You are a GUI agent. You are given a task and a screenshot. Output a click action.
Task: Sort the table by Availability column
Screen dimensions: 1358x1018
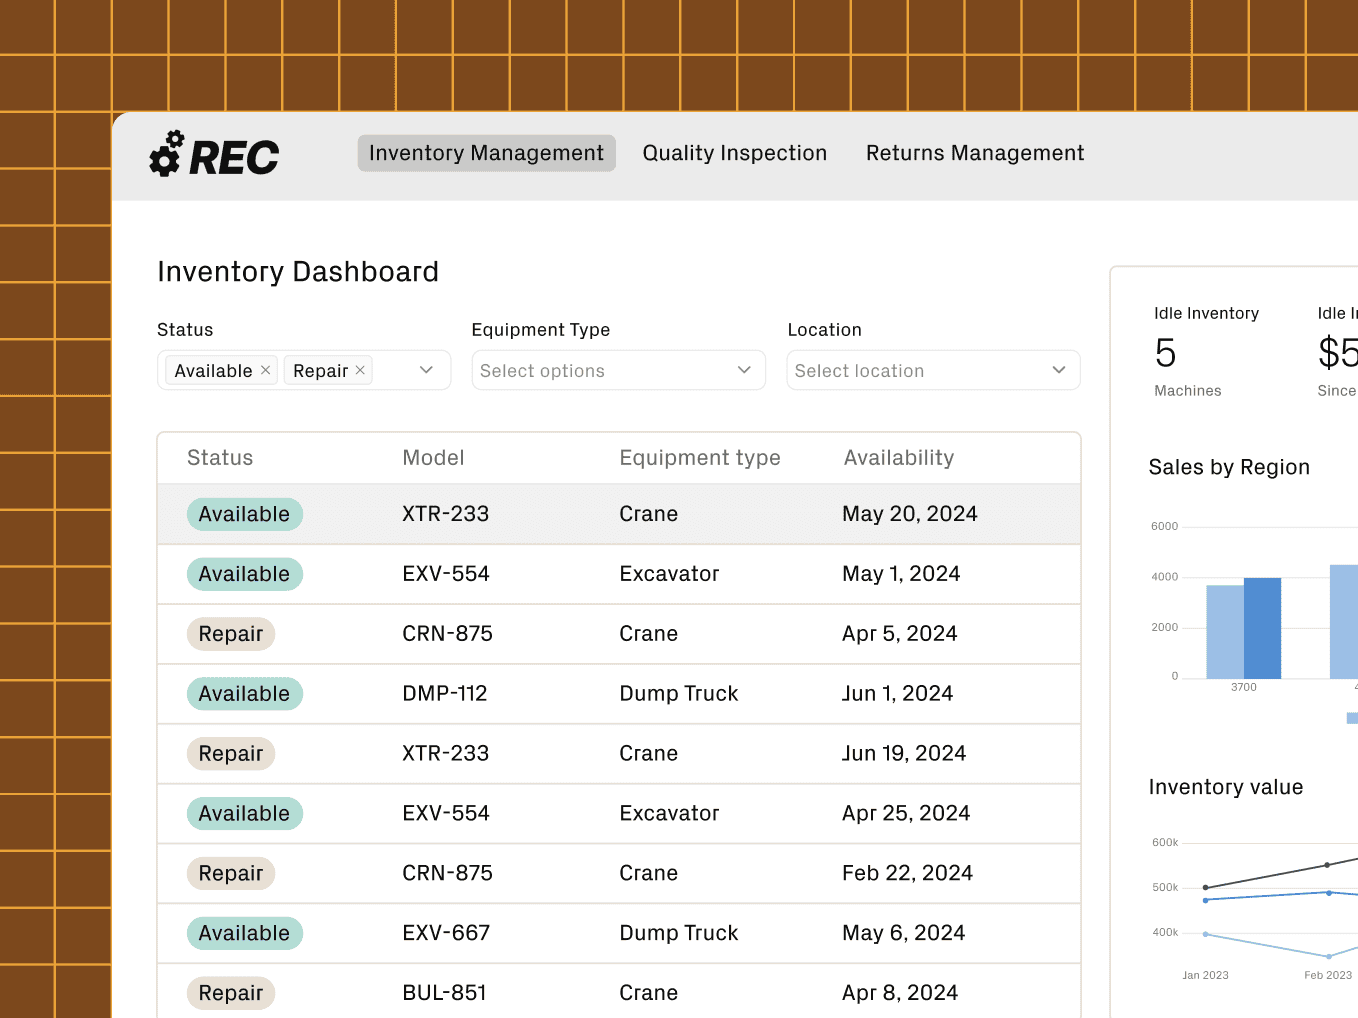coord(898,457)
